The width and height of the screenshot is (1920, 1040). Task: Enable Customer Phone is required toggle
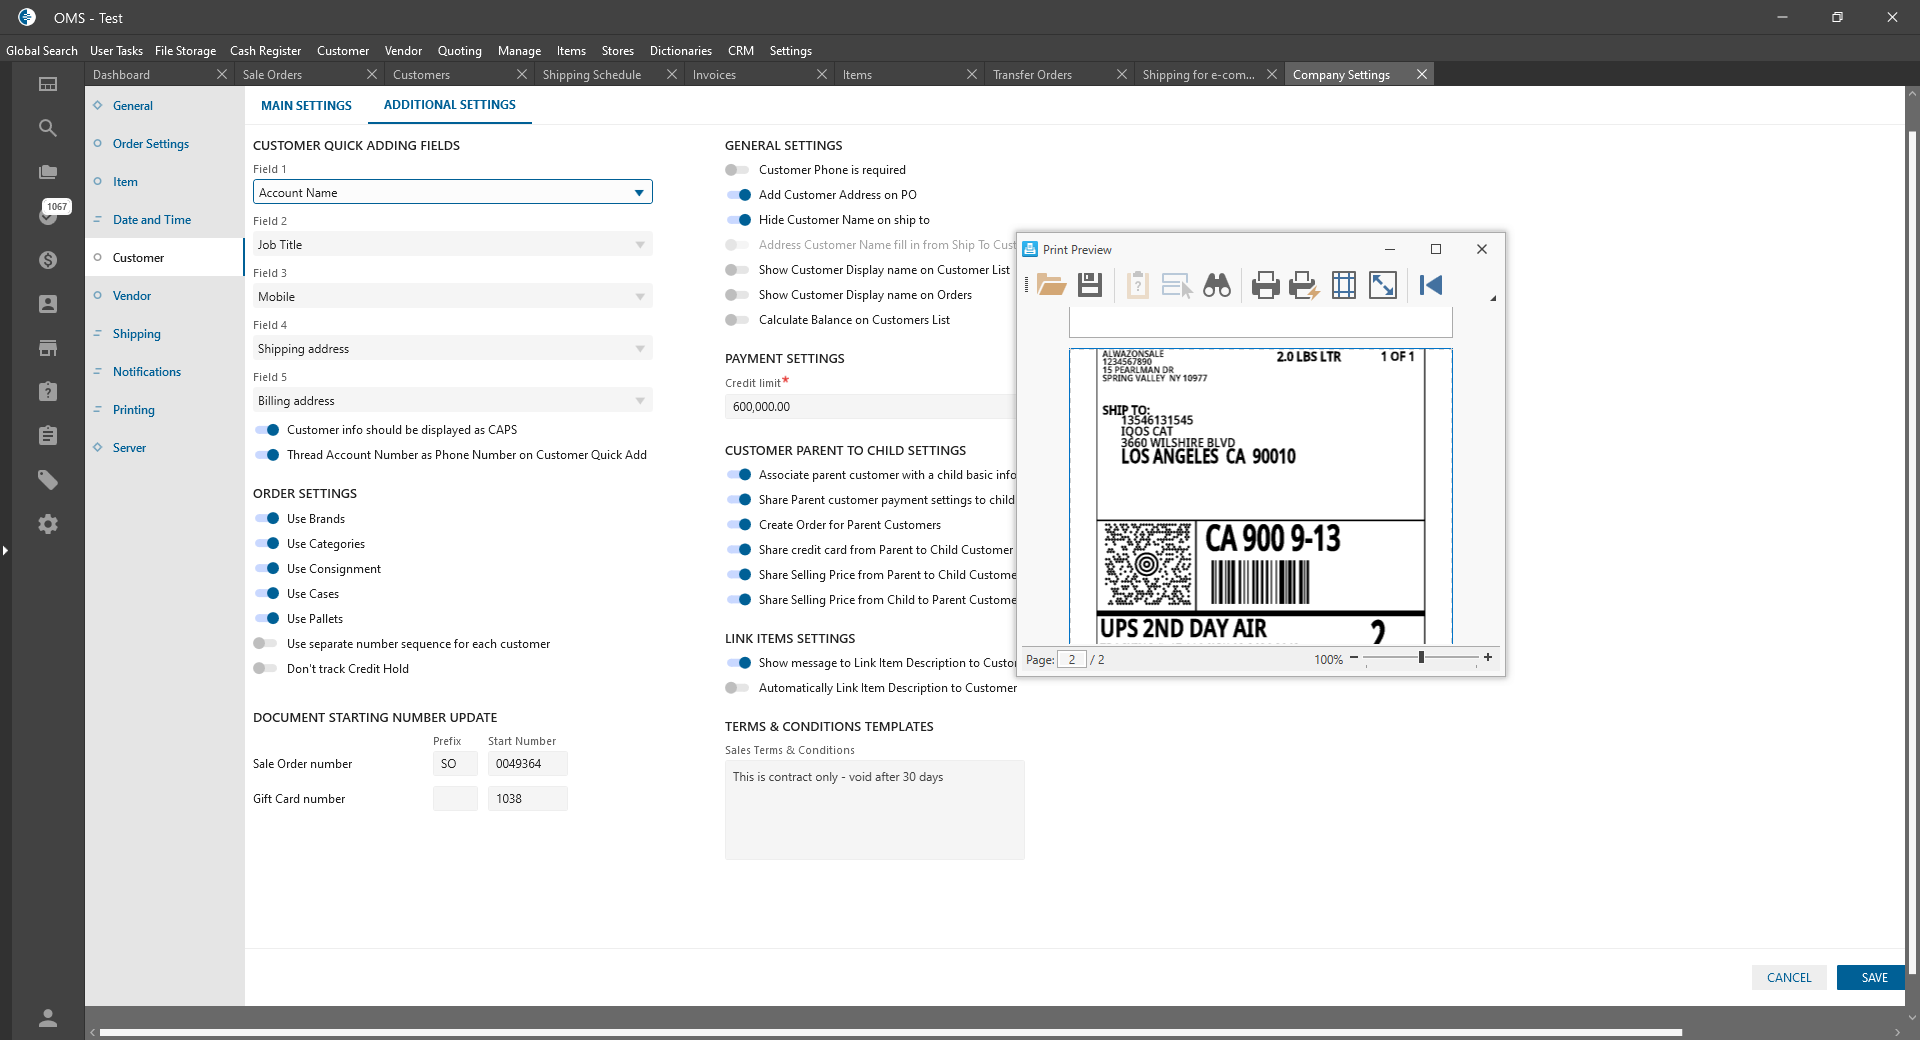(x=737, y=170)
